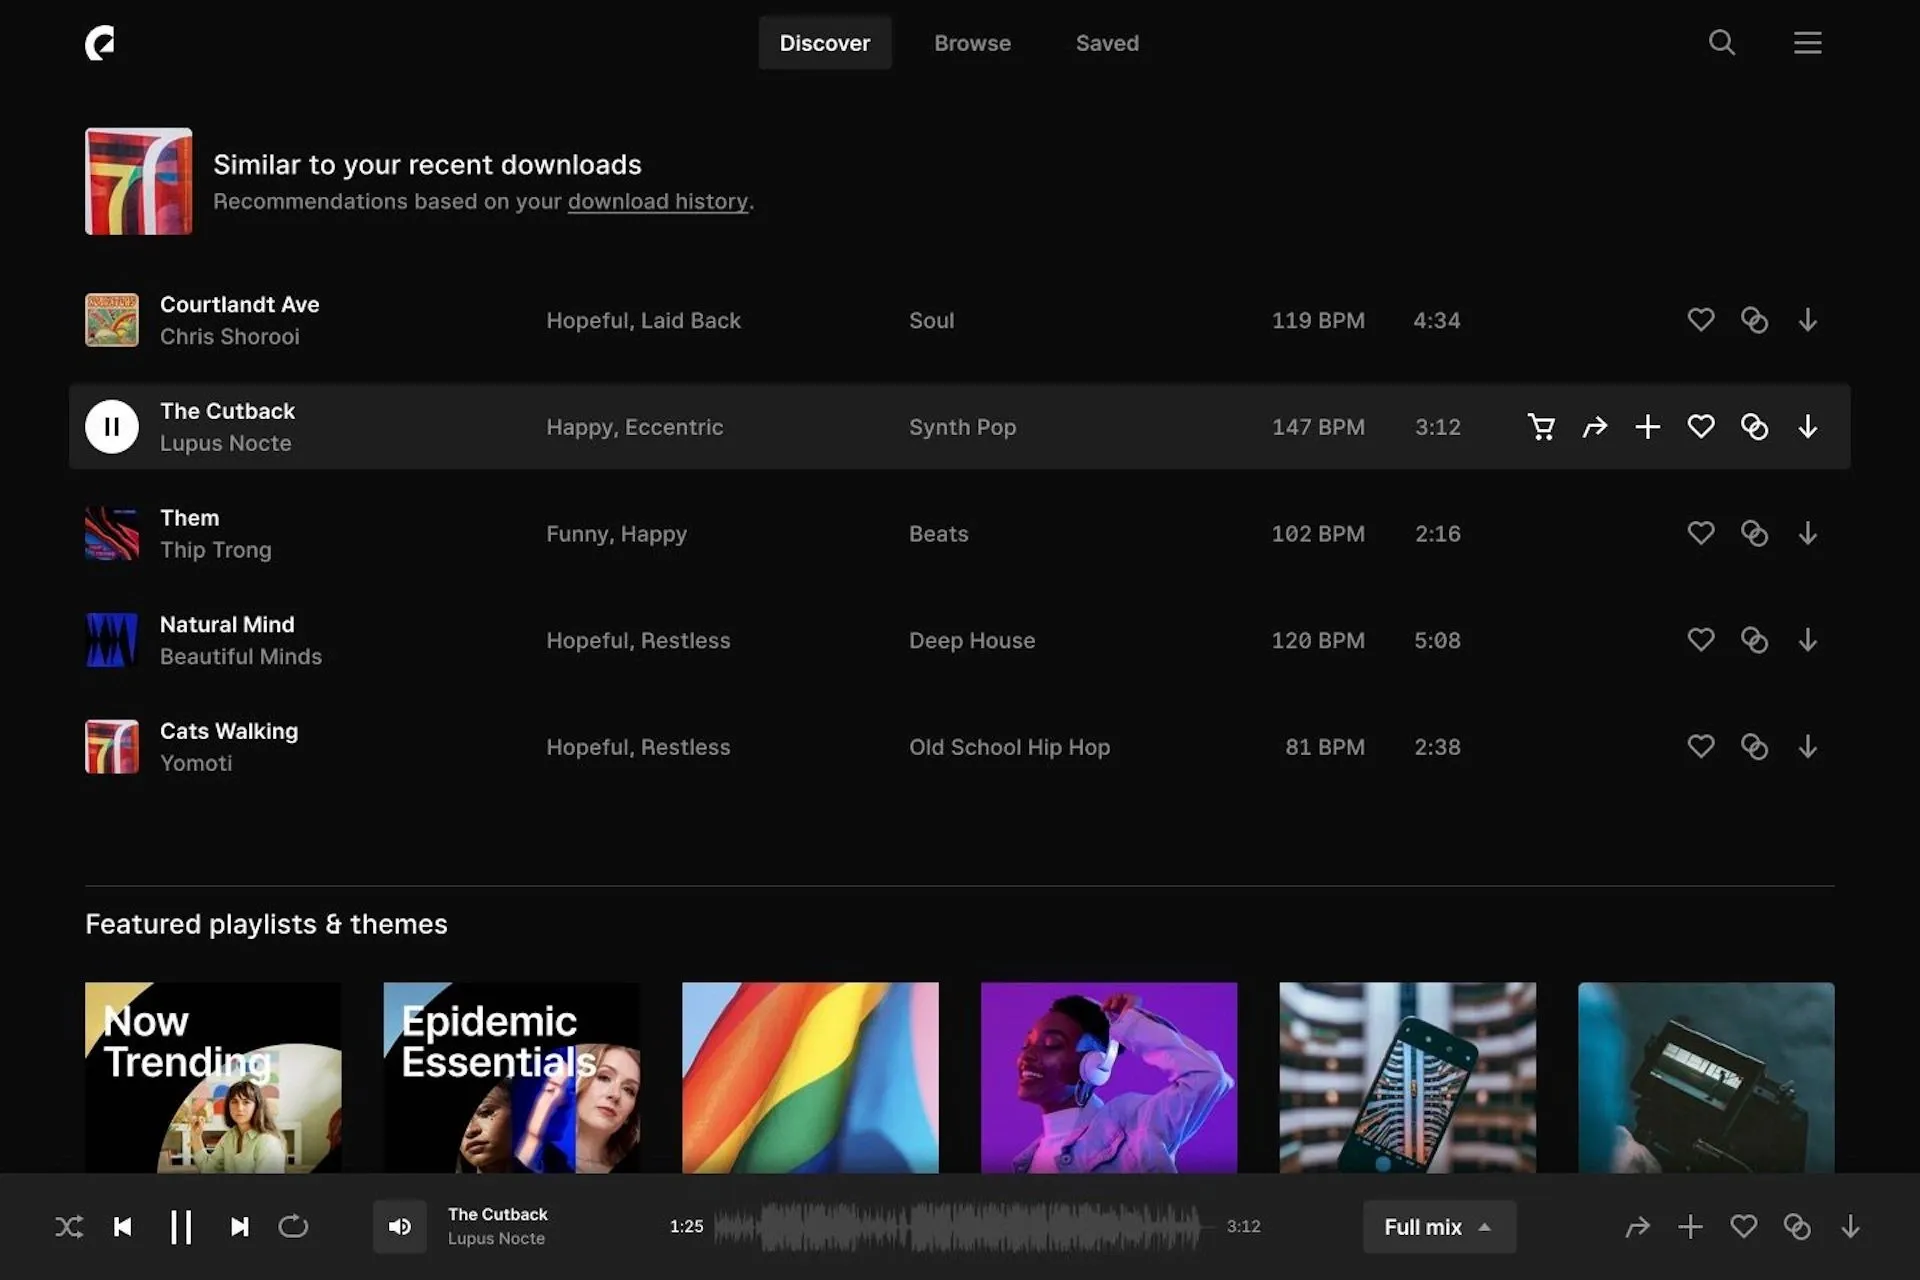Find similar tracks to Natural Mind
1920x1280 pixels.
click(x=1755, y=640)
